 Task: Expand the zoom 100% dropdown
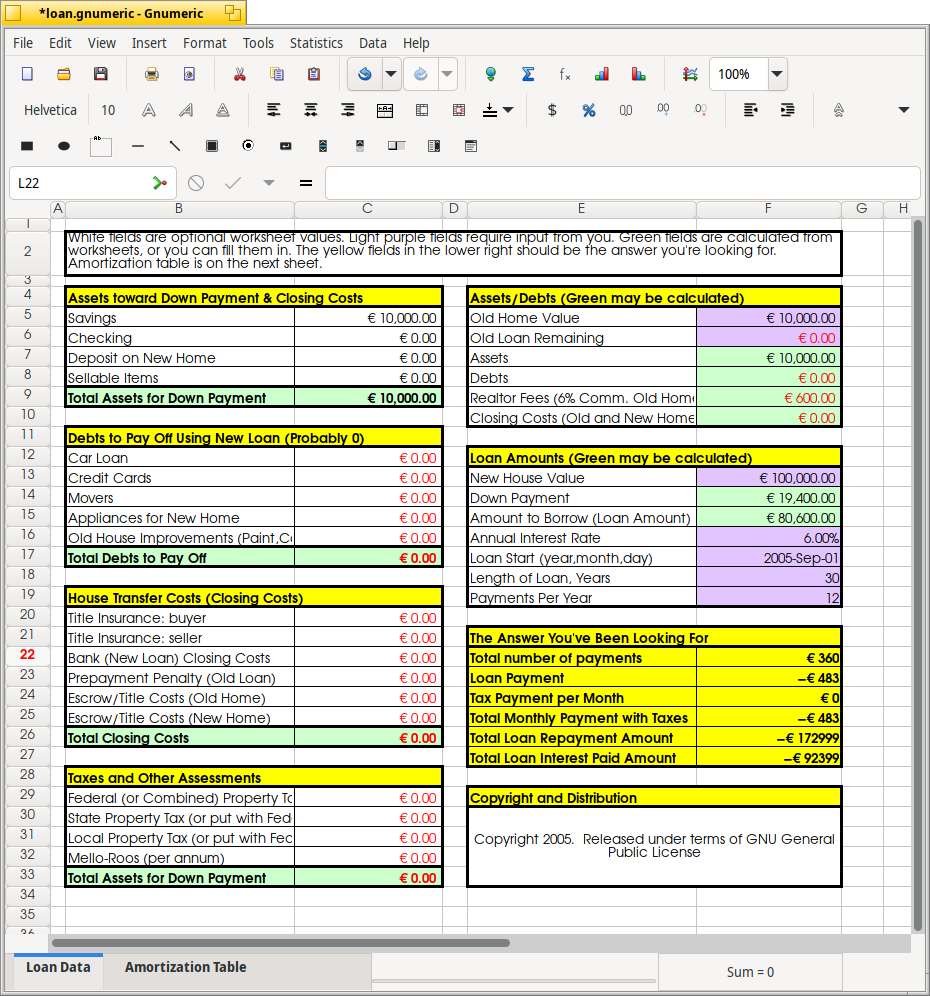[x=776, y=74]
